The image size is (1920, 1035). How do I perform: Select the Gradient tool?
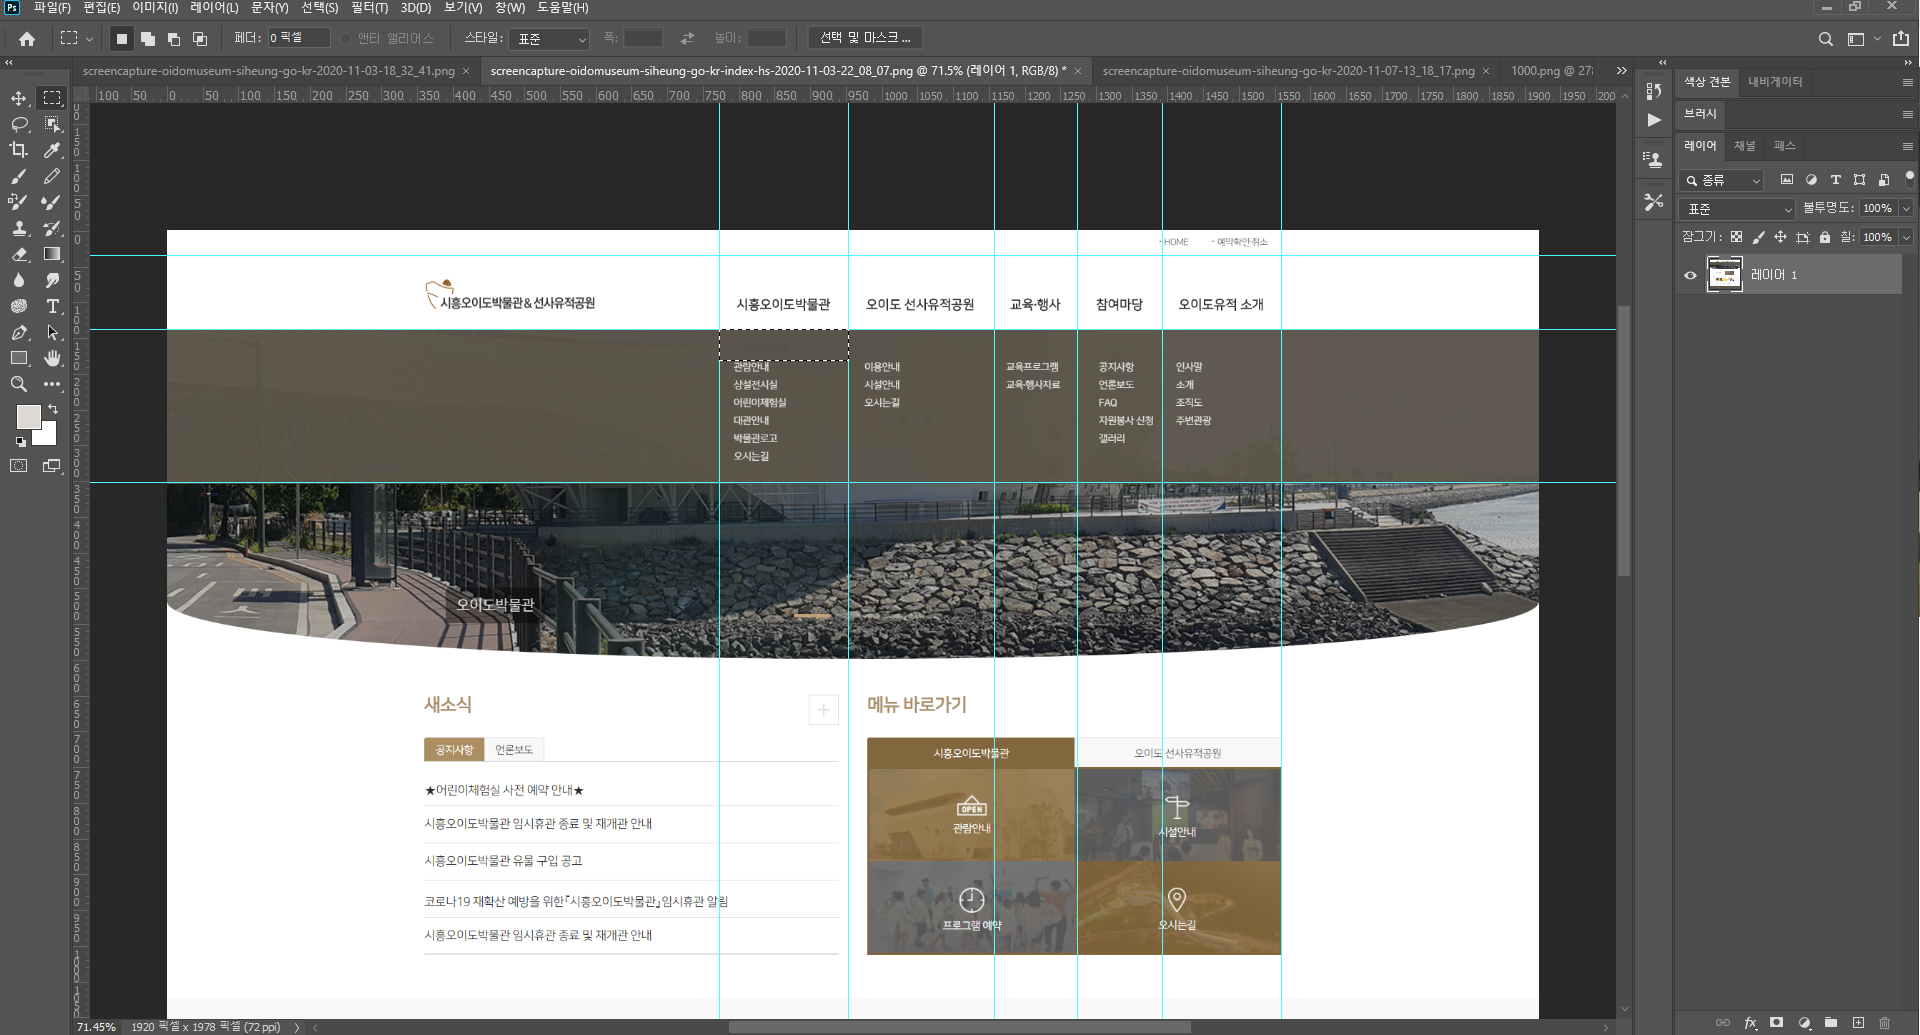[x=52, y=254]
